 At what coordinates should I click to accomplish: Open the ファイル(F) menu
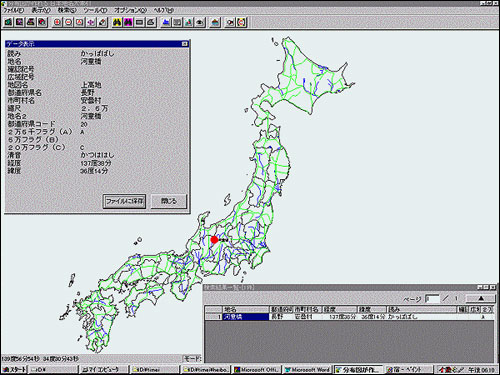tap(13, 10)
